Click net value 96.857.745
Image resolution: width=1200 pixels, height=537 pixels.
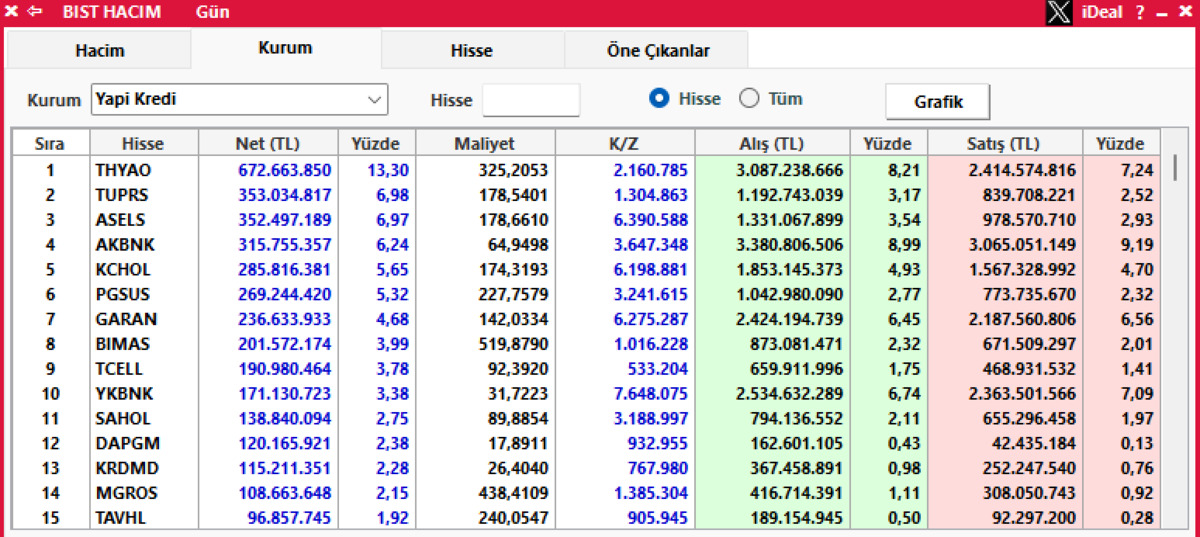click(289, 518)
